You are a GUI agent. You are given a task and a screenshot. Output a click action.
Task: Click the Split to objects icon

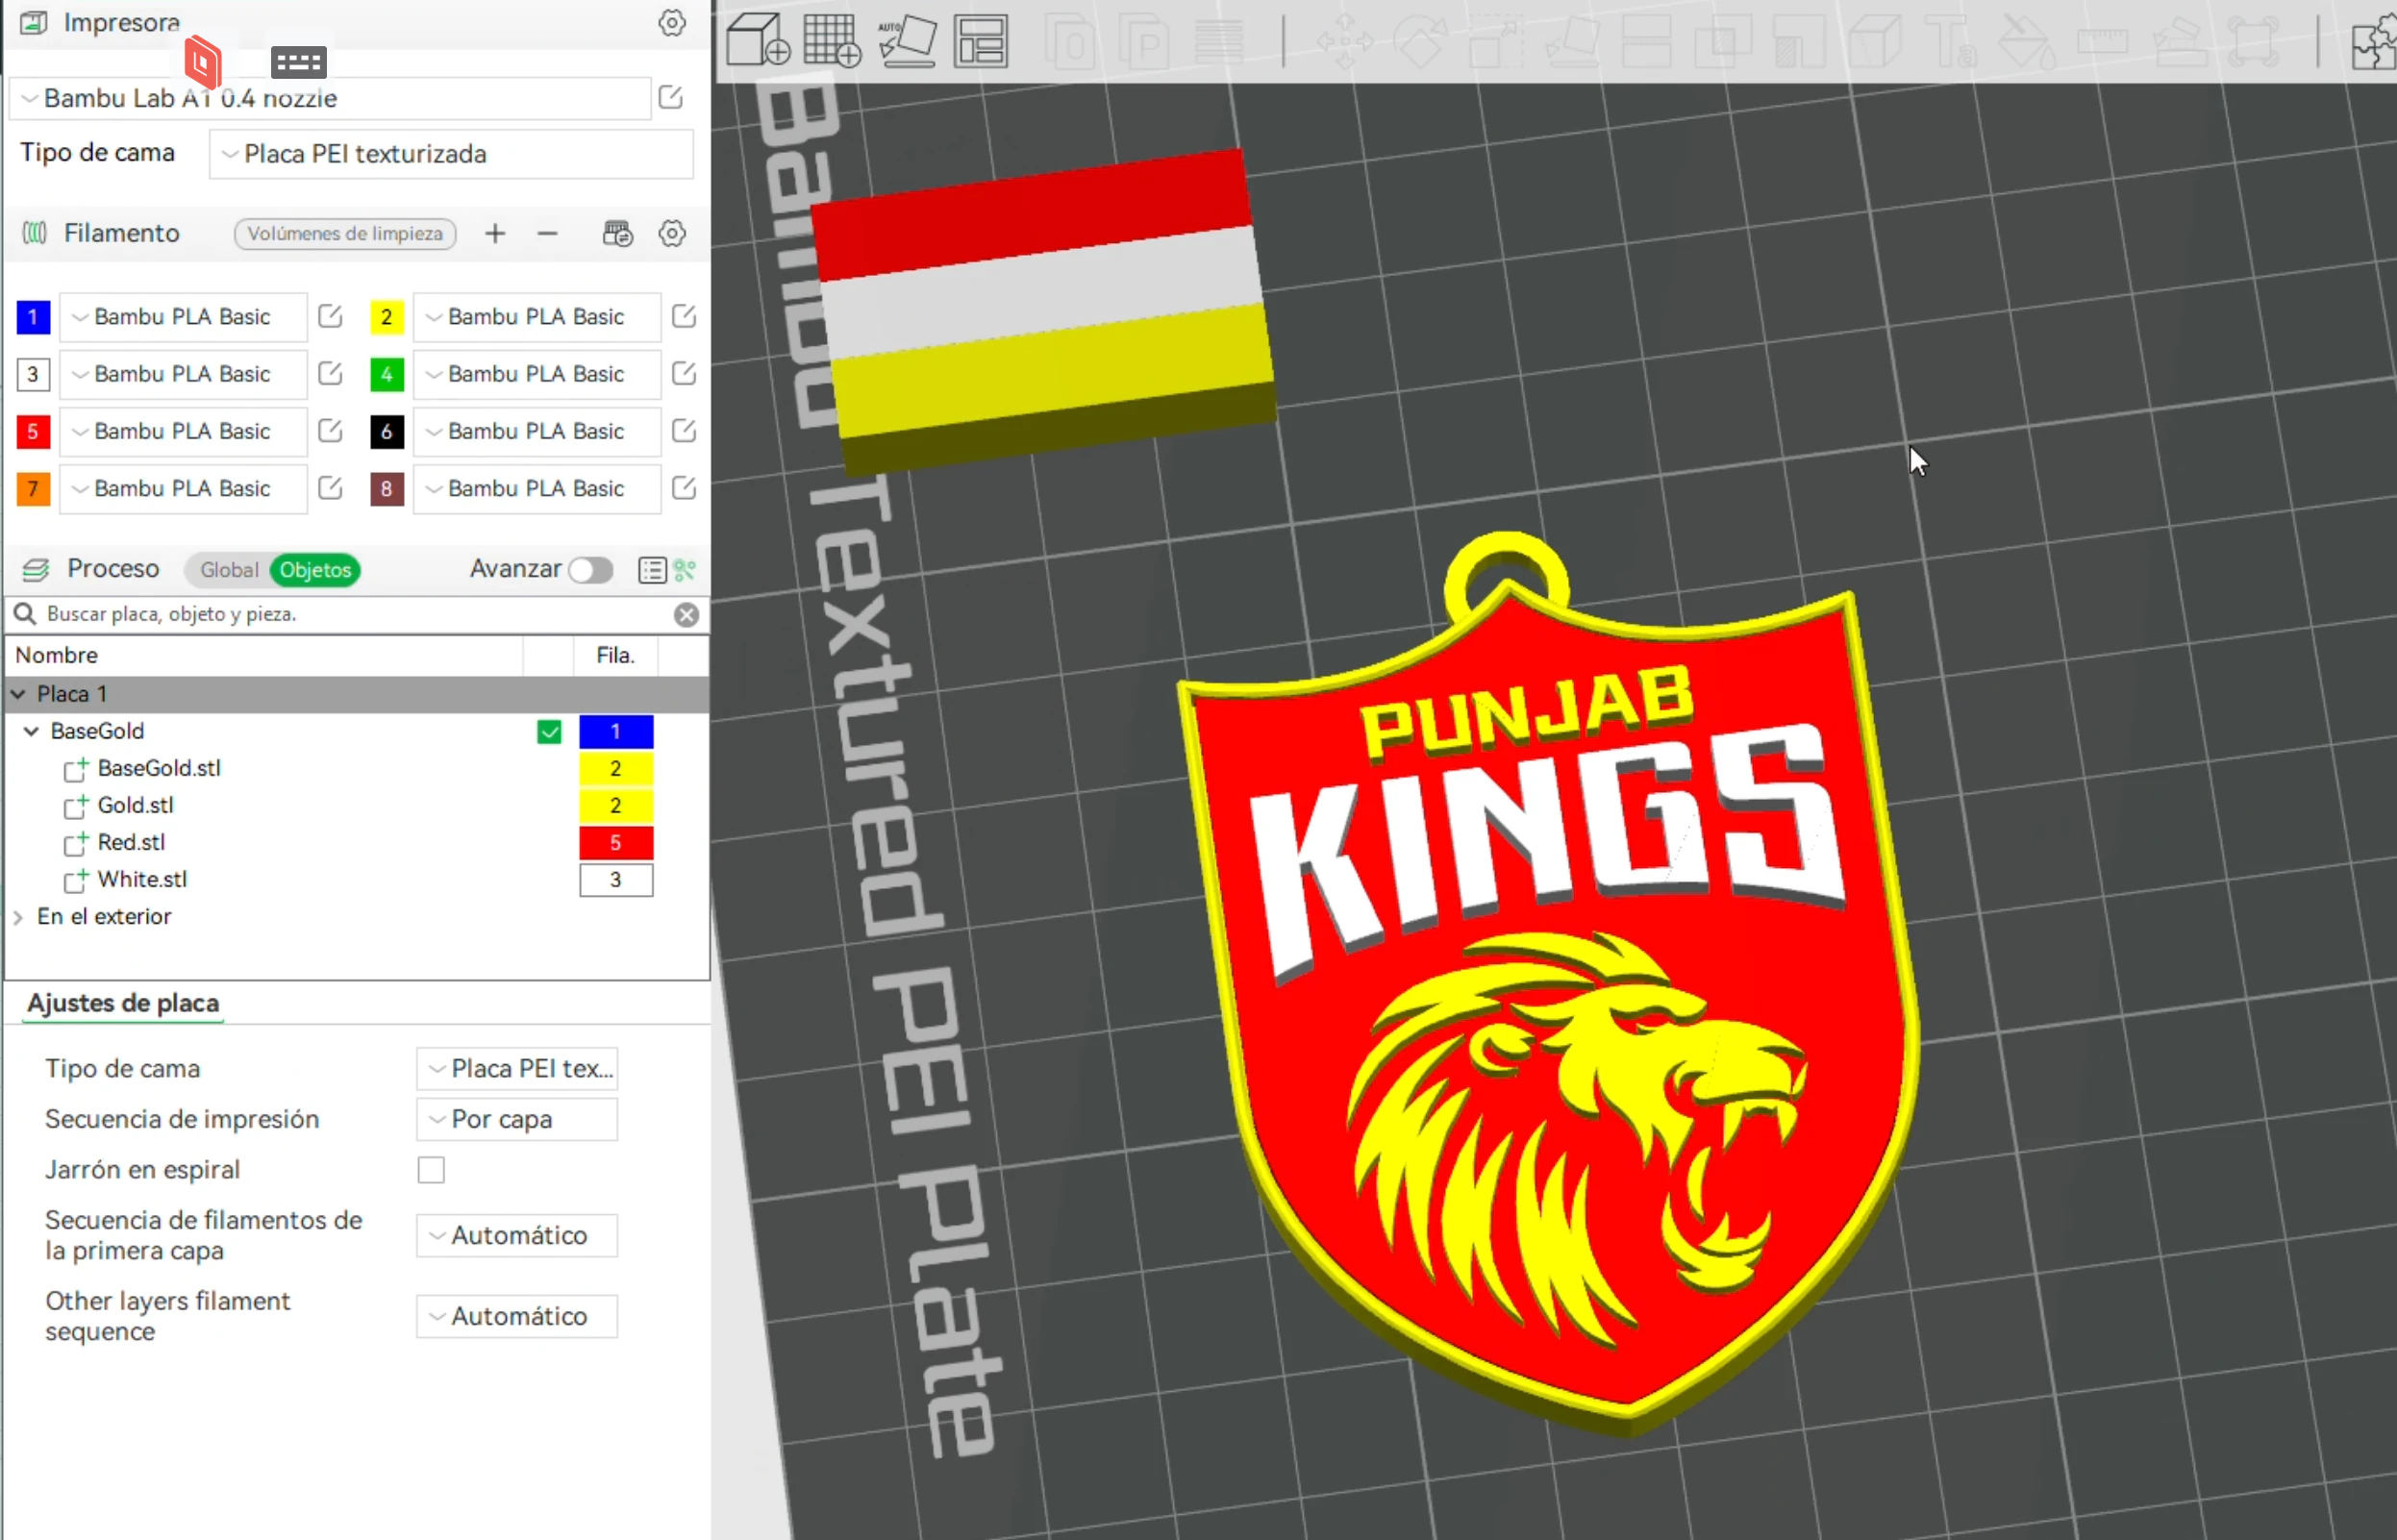point(1071,42)
